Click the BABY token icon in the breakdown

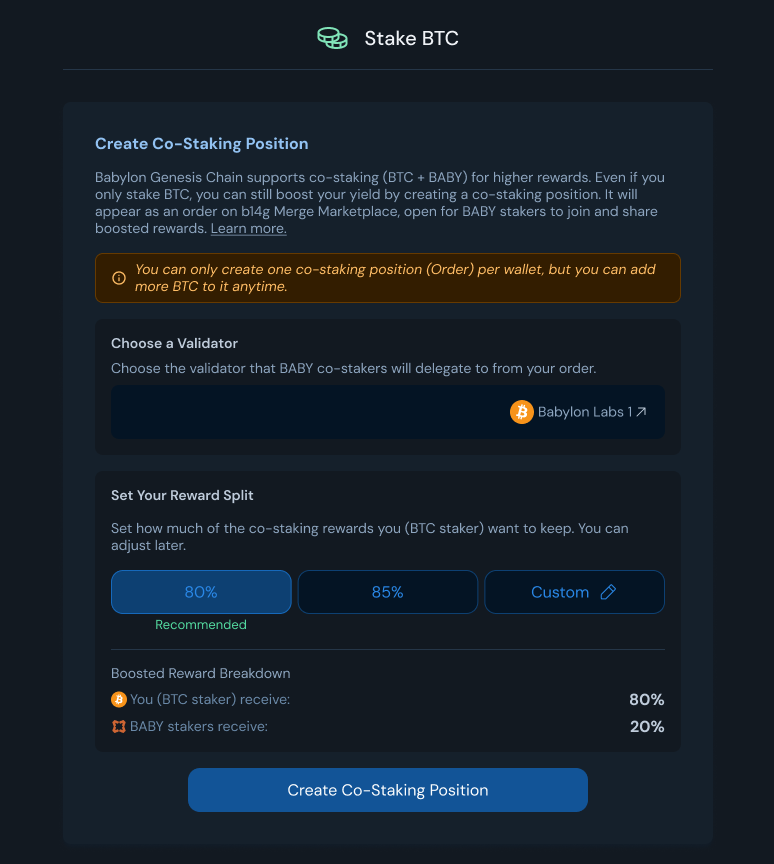pyautogui.click(x=119, y=727)
